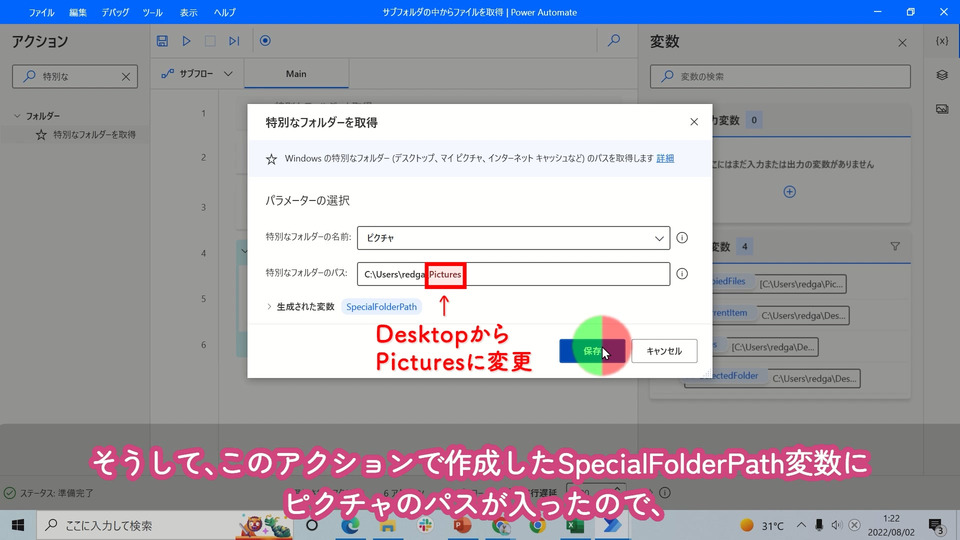Collapse the フォルダー tree group
The width and height of the screenshot is (960, 540).
(17, 116)
